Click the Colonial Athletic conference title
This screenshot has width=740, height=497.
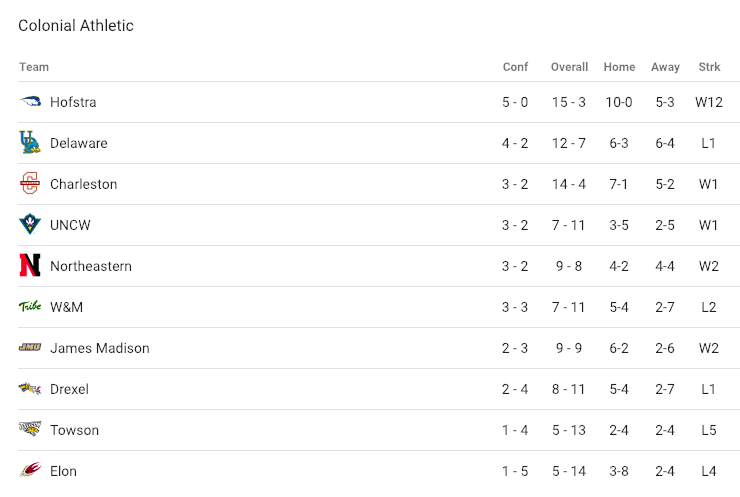point(76,26)
